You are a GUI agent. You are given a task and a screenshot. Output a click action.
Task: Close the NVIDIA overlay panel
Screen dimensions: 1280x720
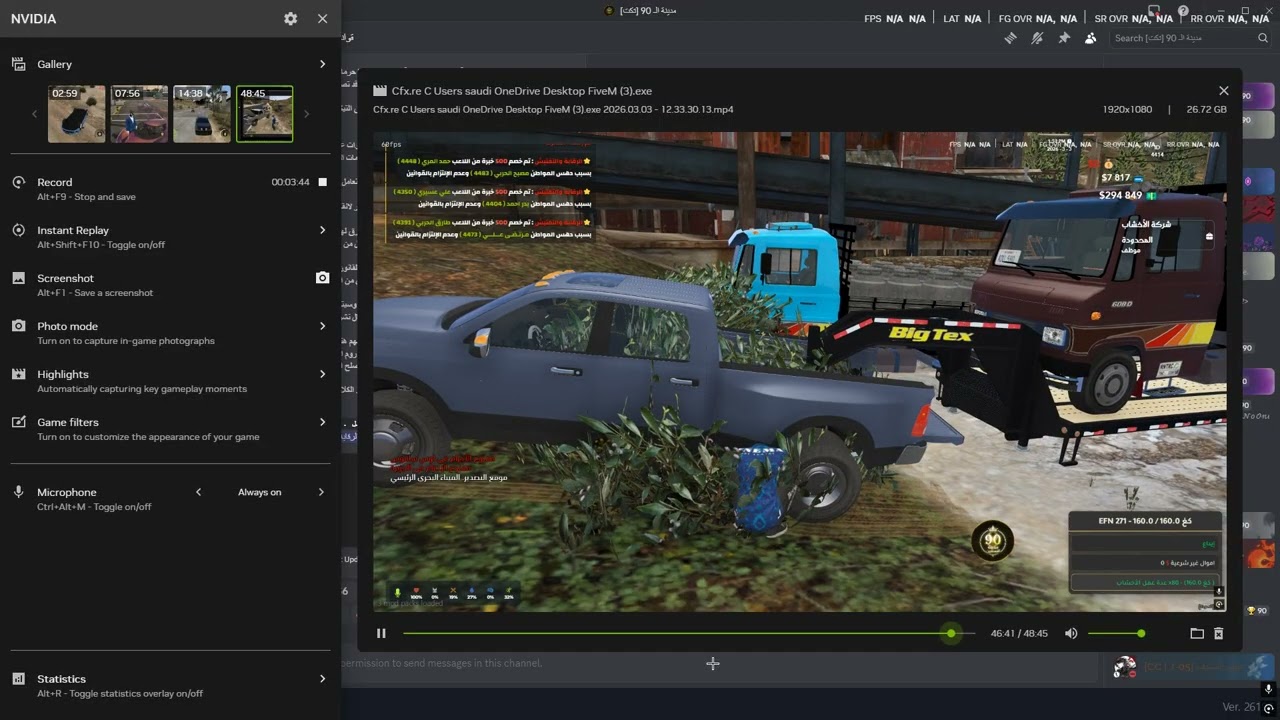322,19
